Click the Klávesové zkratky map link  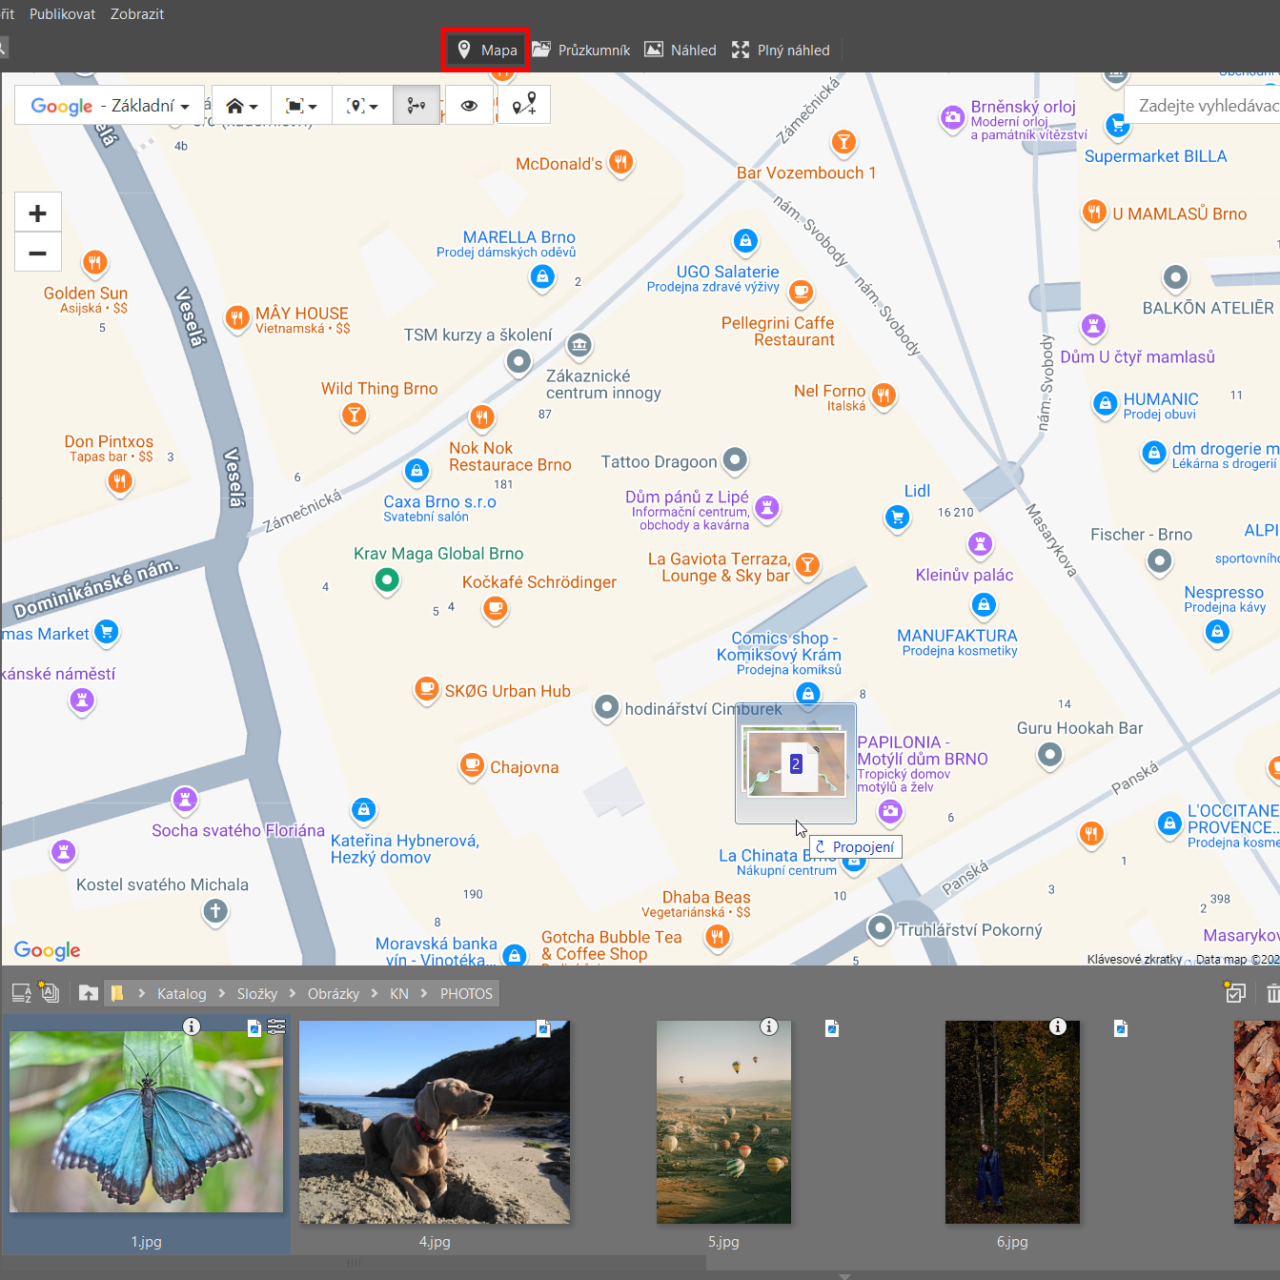pyautogui.click(x=1134, y=959)
